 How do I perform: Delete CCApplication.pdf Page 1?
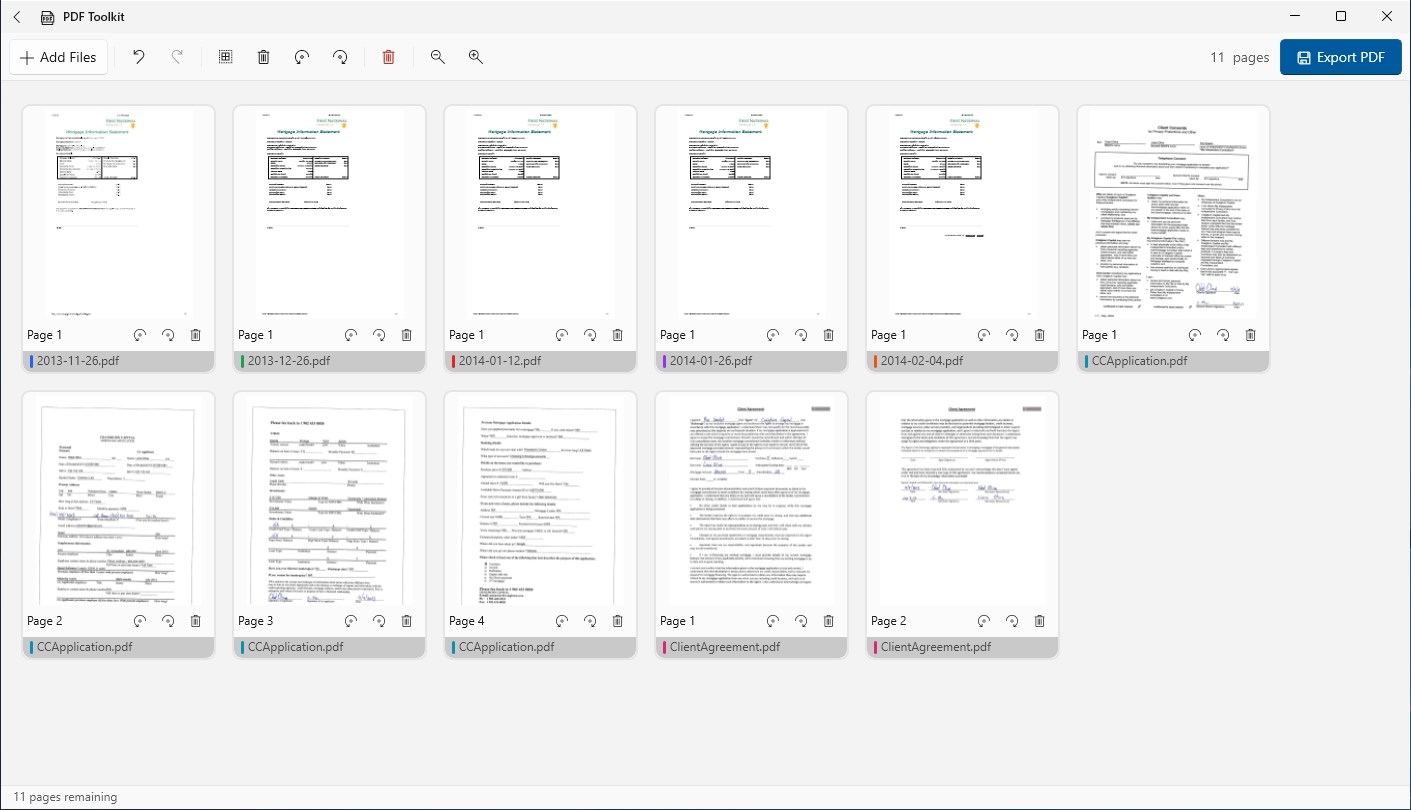click(1251, 335)
